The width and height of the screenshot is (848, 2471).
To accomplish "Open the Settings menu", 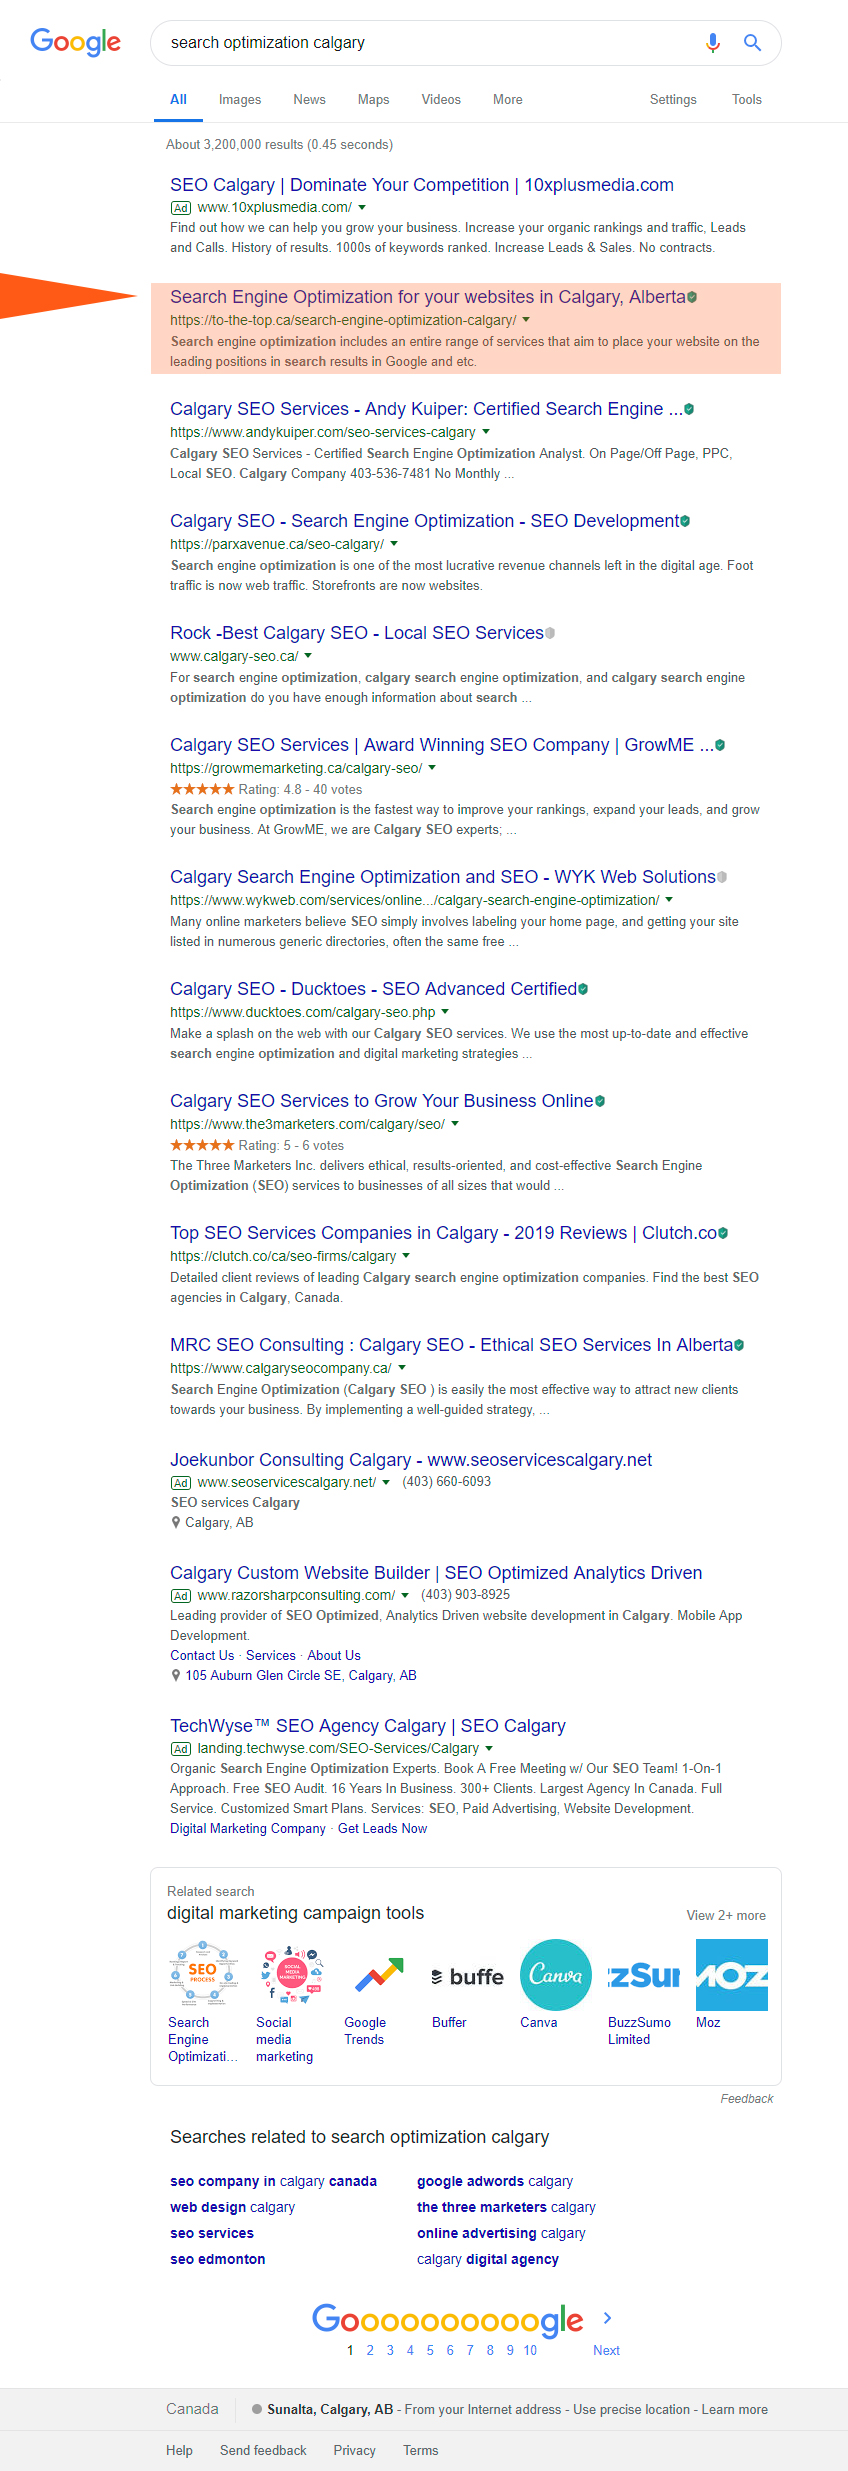I will [673, 100].
